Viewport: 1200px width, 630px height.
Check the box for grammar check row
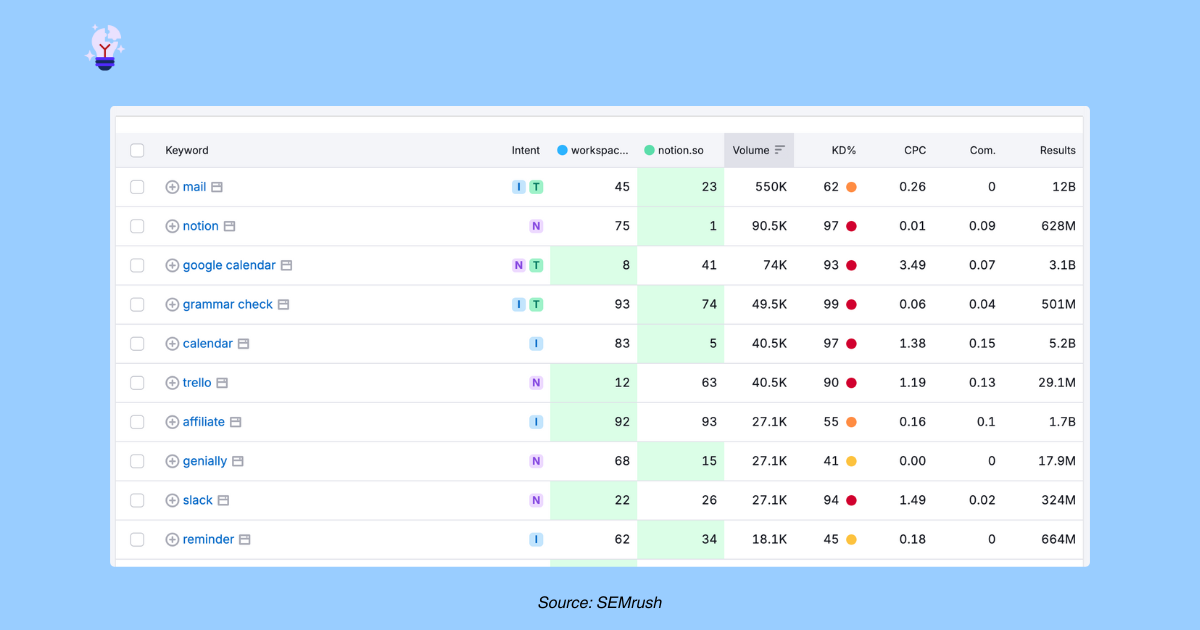[x=137, y=304]
